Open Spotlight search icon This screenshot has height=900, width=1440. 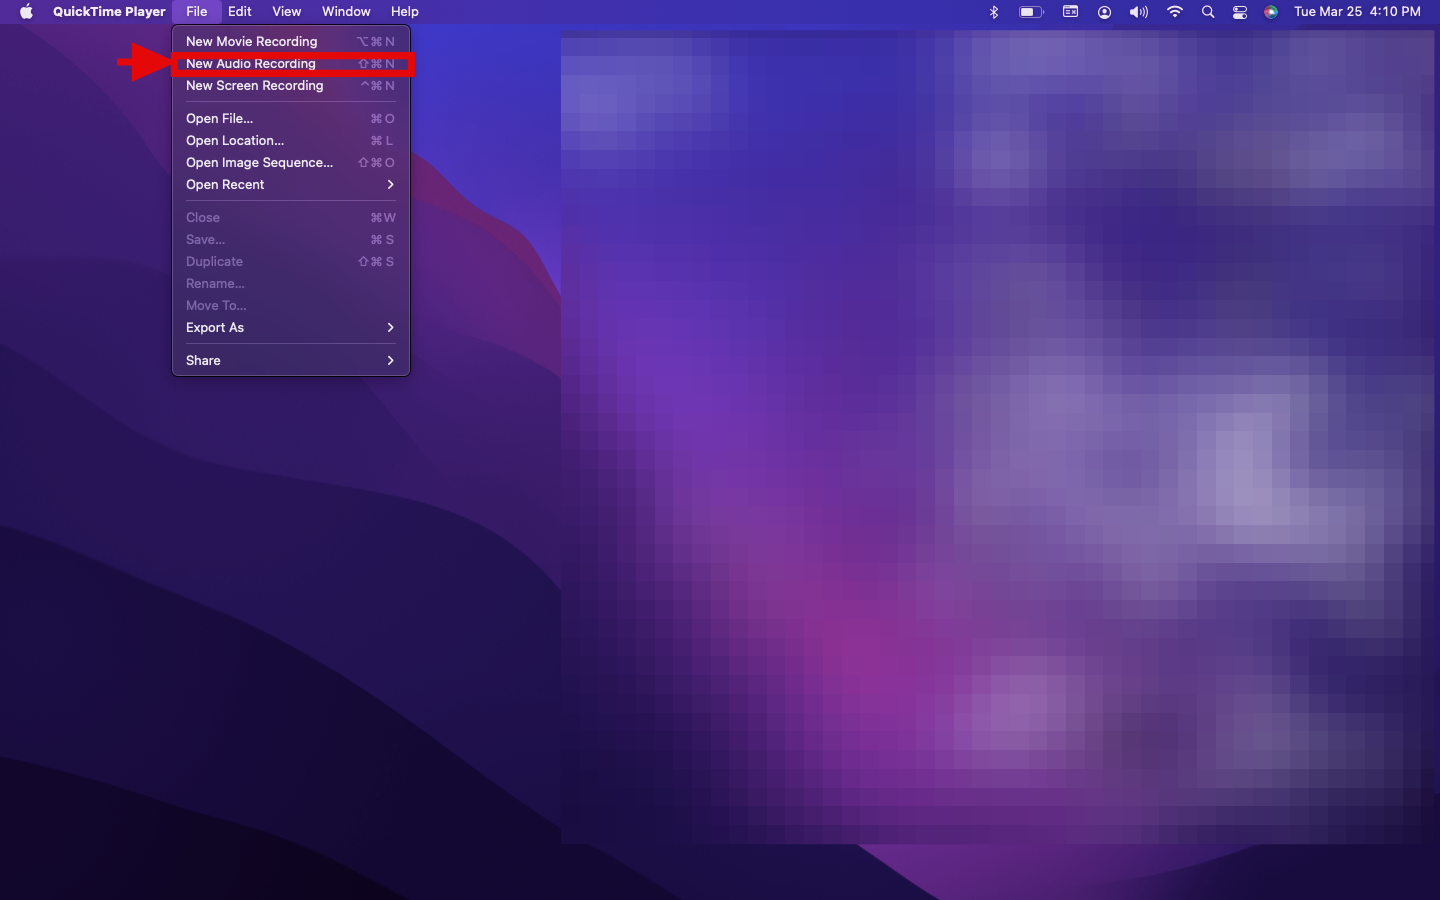(x=1208, y=12)
